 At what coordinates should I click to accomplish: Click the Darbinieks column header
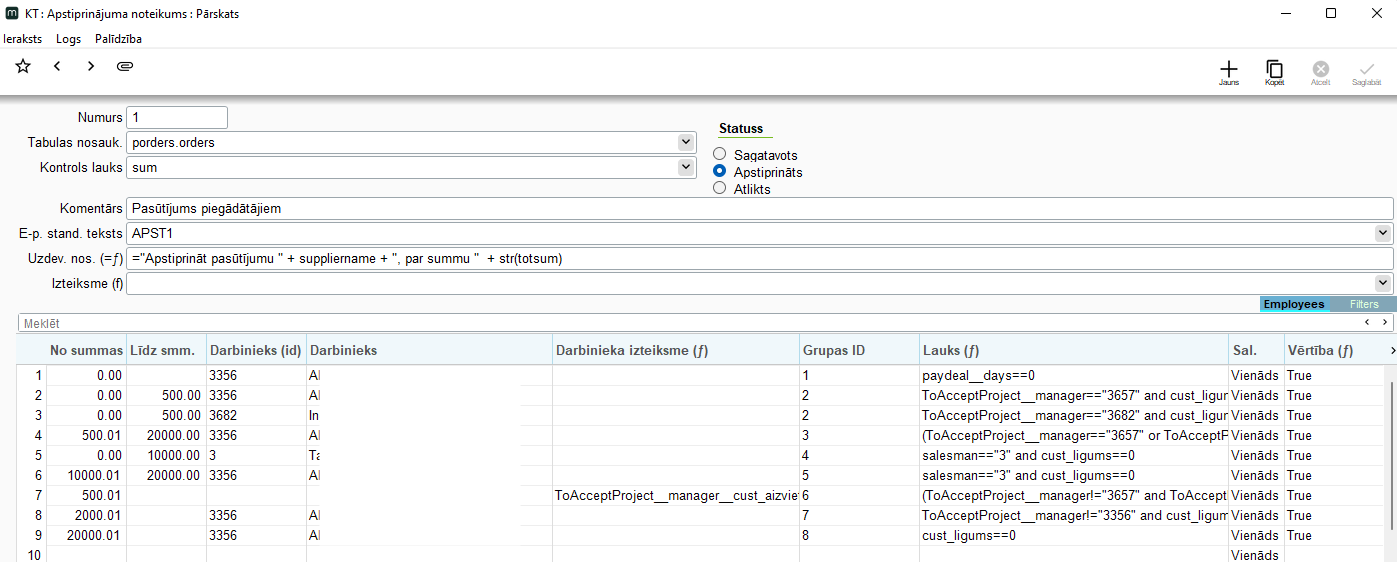(x=429, y=350)
